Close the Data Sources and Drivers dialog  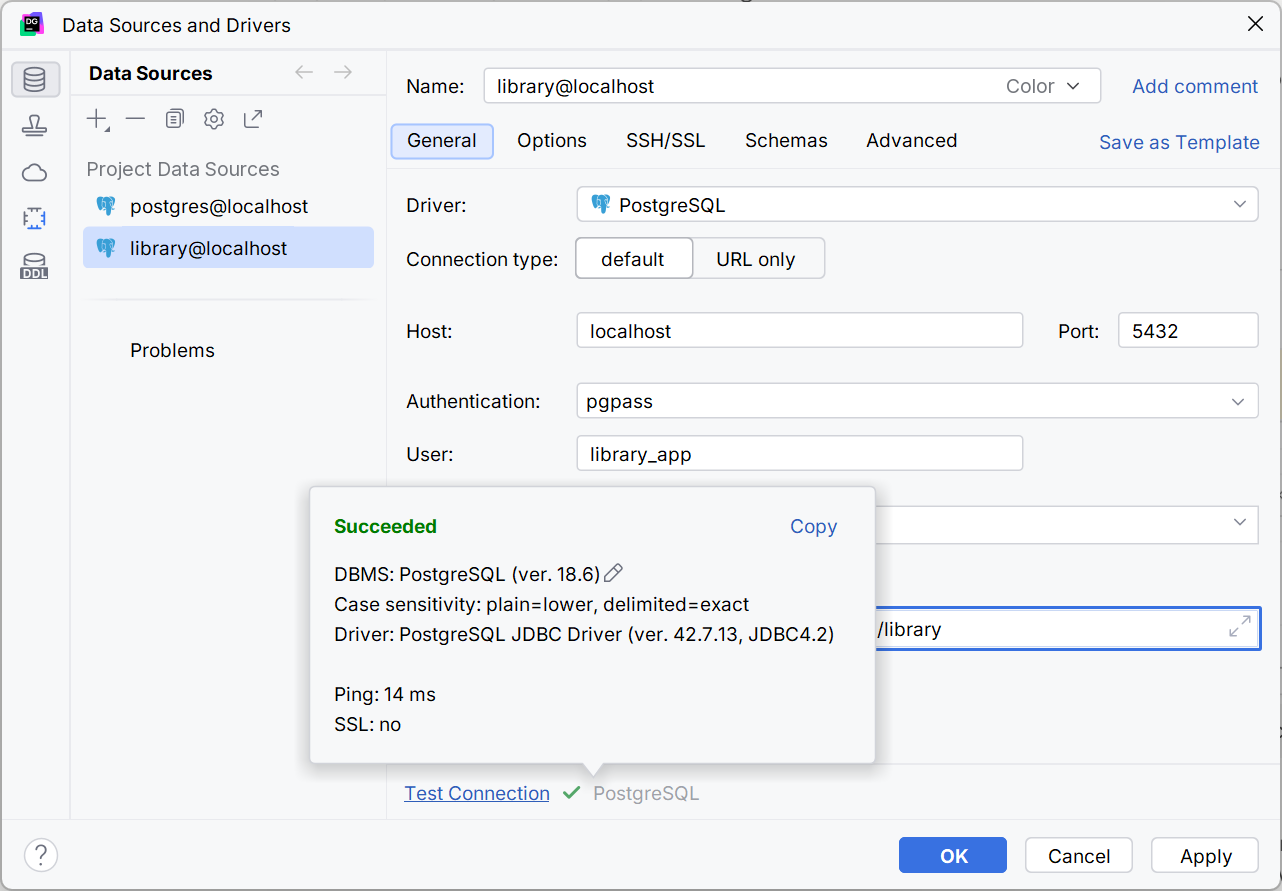(1255, 24)
